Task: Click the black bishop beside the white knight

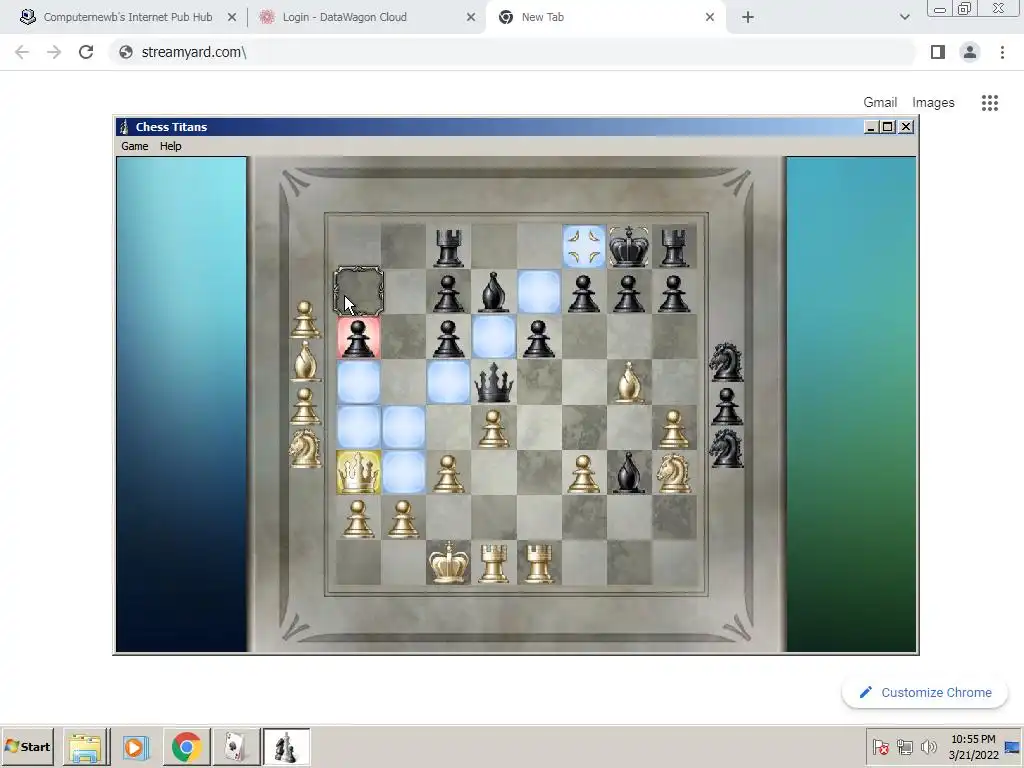Action: point(628,472)
